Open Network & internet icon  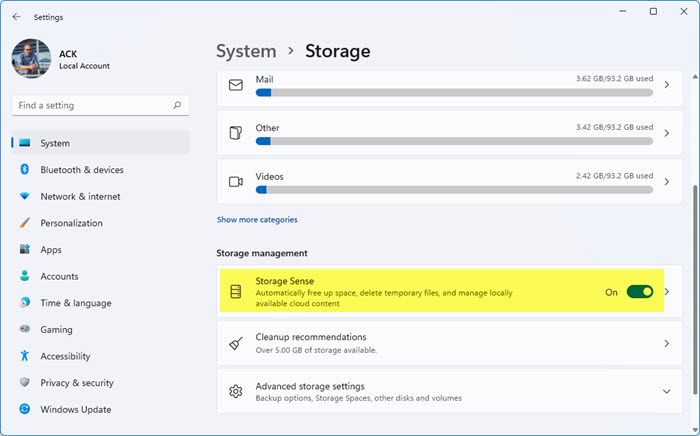pos(25,196)
